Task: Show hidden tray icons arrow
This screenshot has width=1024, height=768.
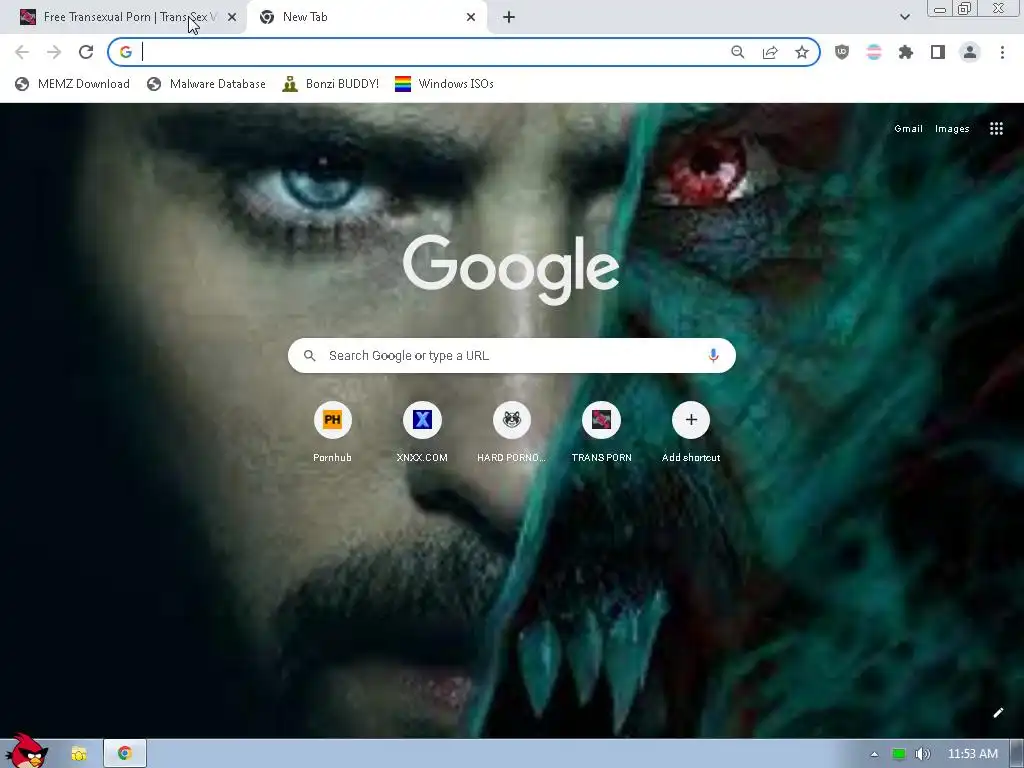Action: tap(874, 754)
